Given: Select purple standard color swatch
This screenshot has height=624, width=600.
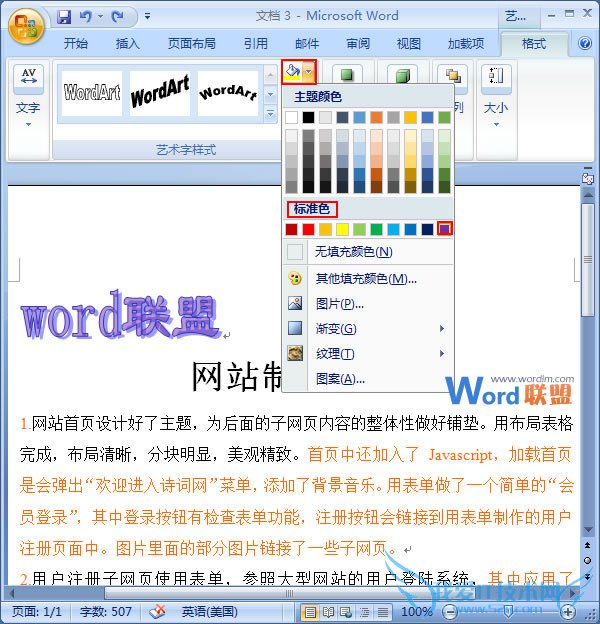Looking at the screenshot, I should (x=444, y=229).
